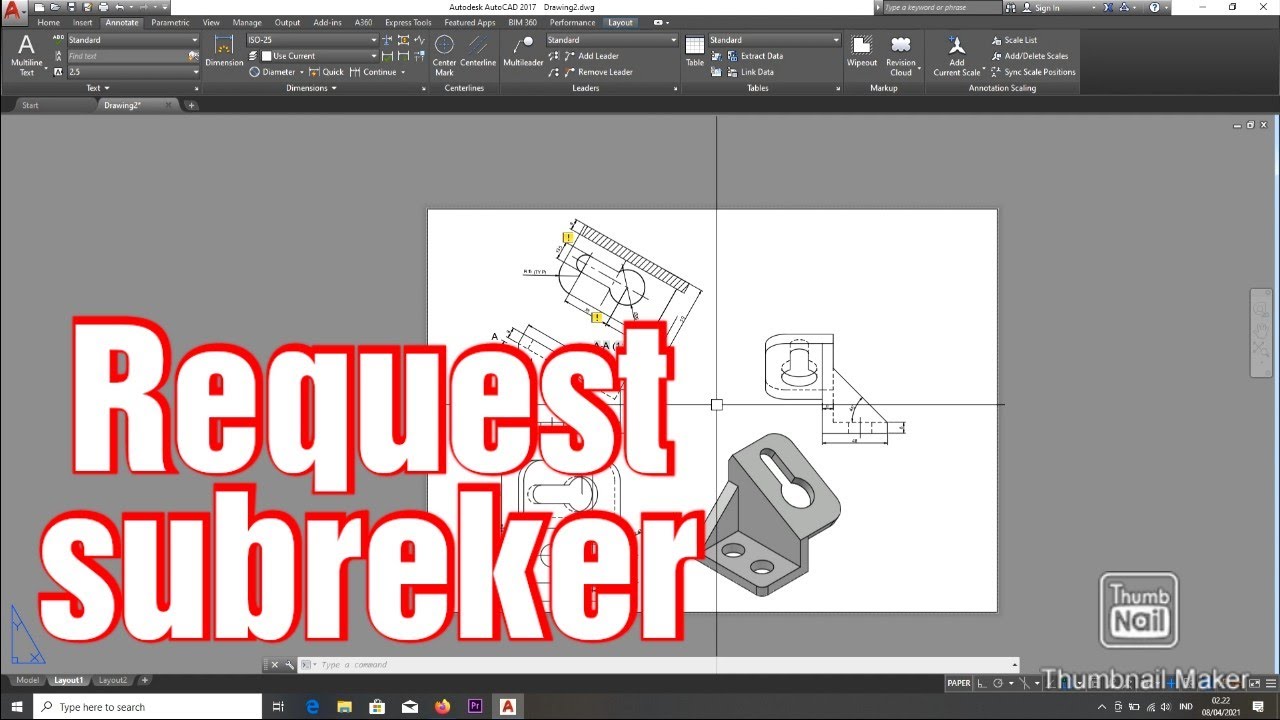
Task: Create a Wipeout
Action: pos(861,50)
